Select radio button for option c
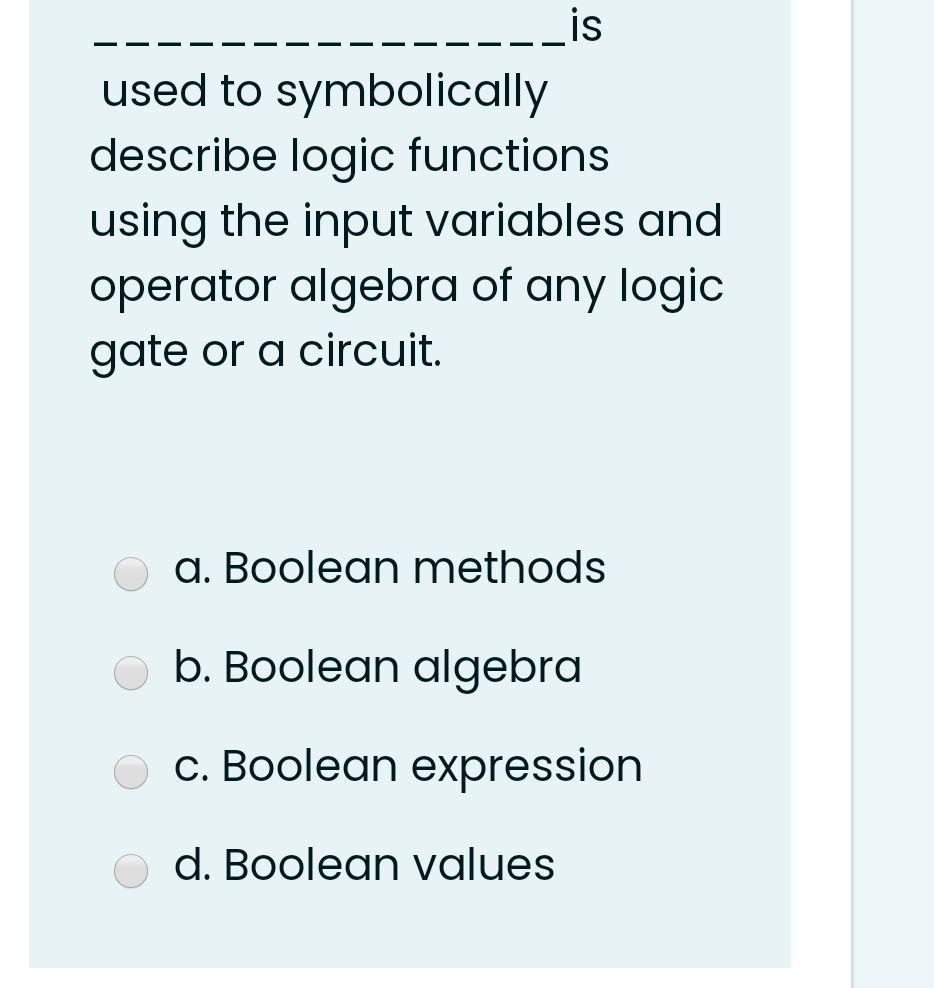 130,771
